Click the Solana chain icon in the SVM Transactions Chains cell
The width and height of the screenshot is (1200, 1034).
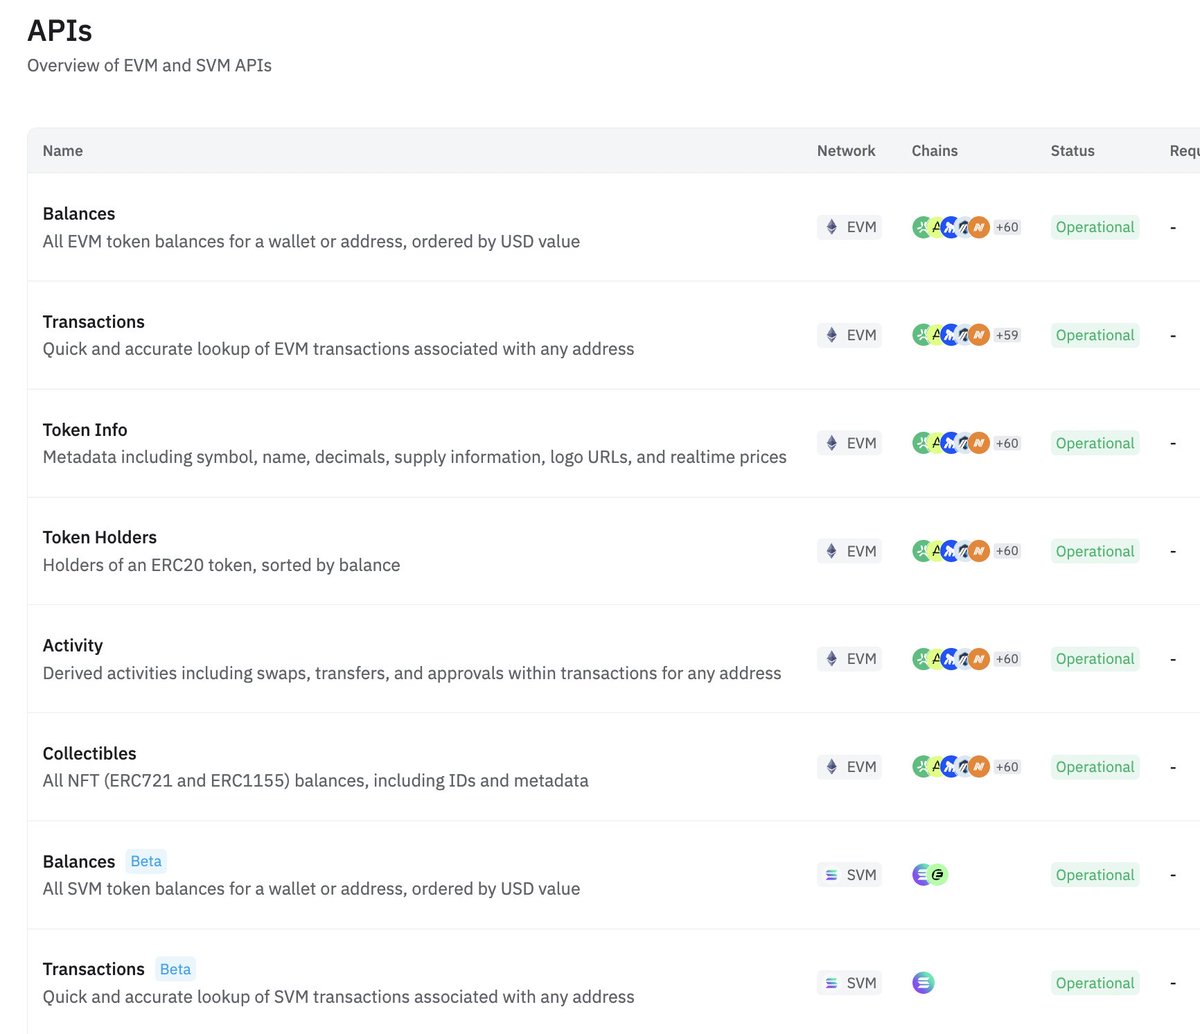(923, 983)
